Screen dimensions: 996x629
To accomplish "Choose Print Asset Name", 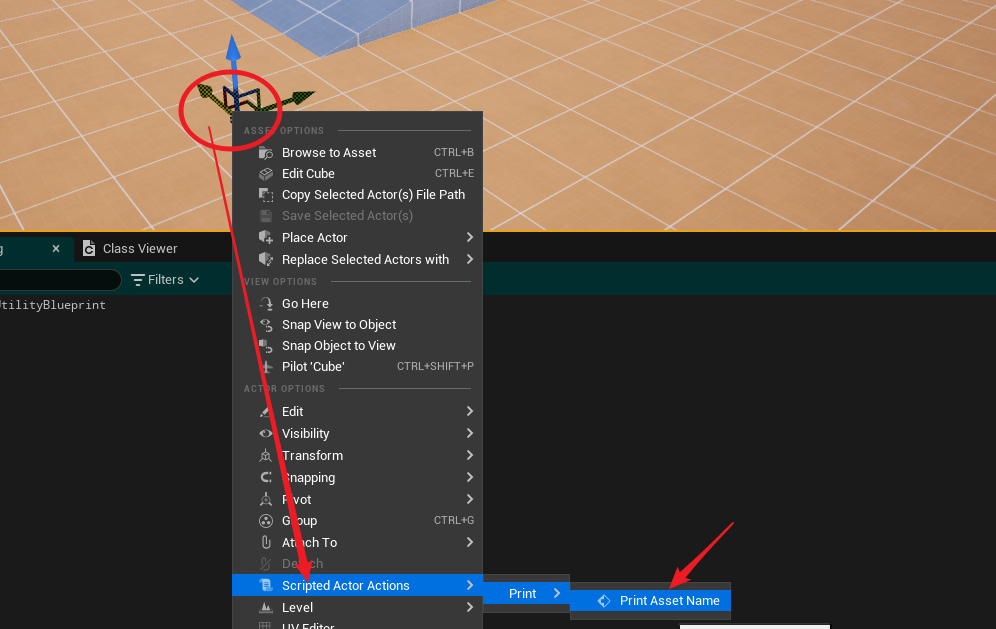I will pos(668,600).
